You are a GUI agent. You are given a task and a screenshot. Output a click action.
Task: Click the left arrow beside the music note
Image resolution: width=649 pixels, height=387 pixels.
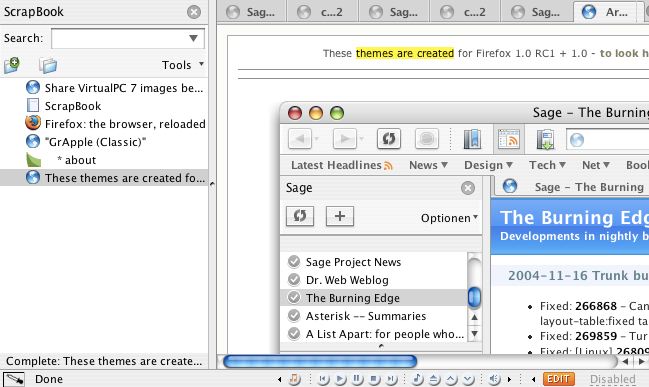[280, 379]
